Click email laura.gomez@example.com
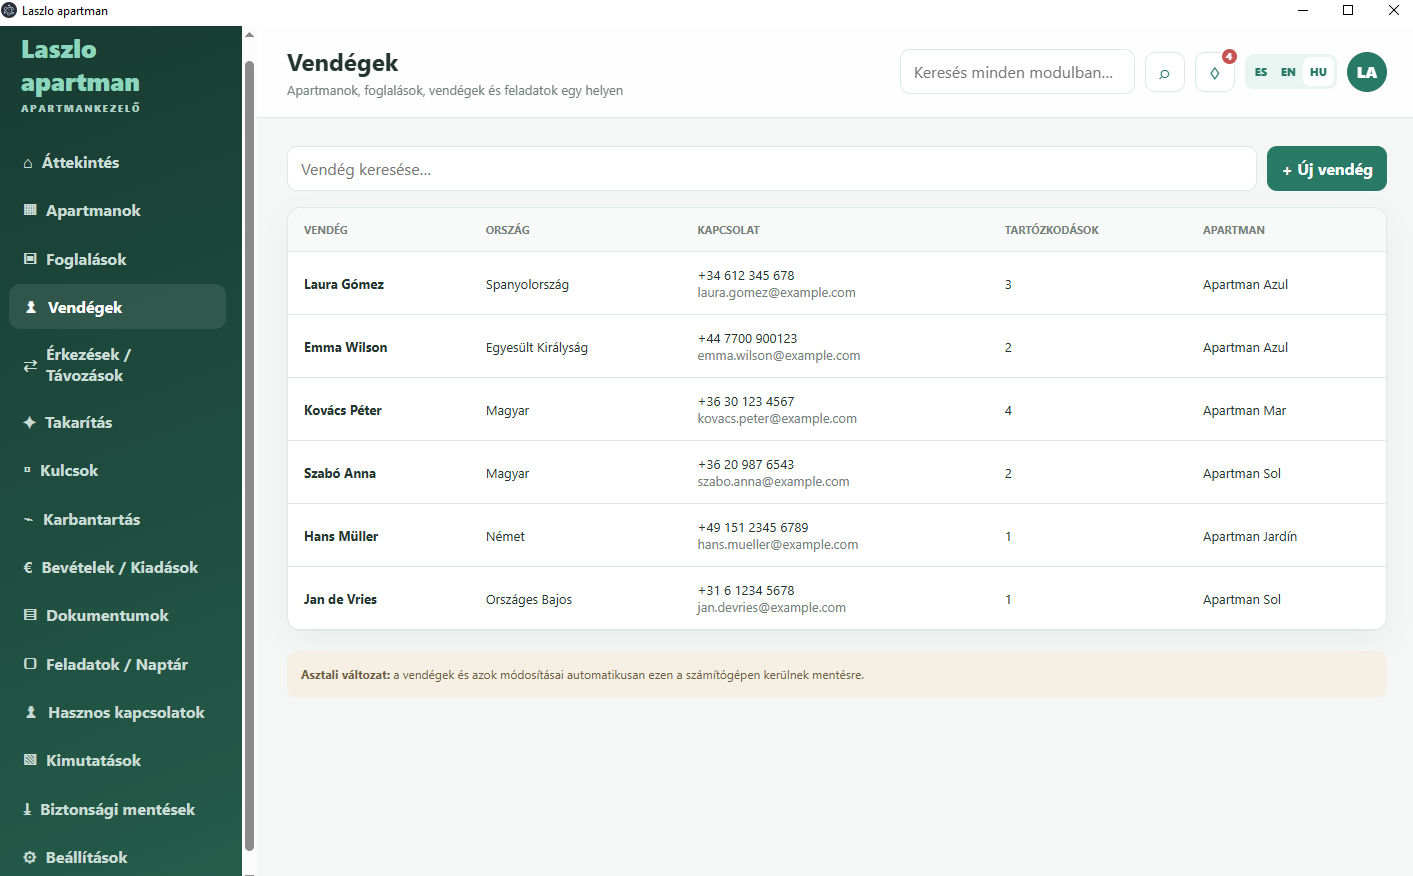Image resolution: width=1413 pixels, height=876 pixels. click(x=776, y=293)
